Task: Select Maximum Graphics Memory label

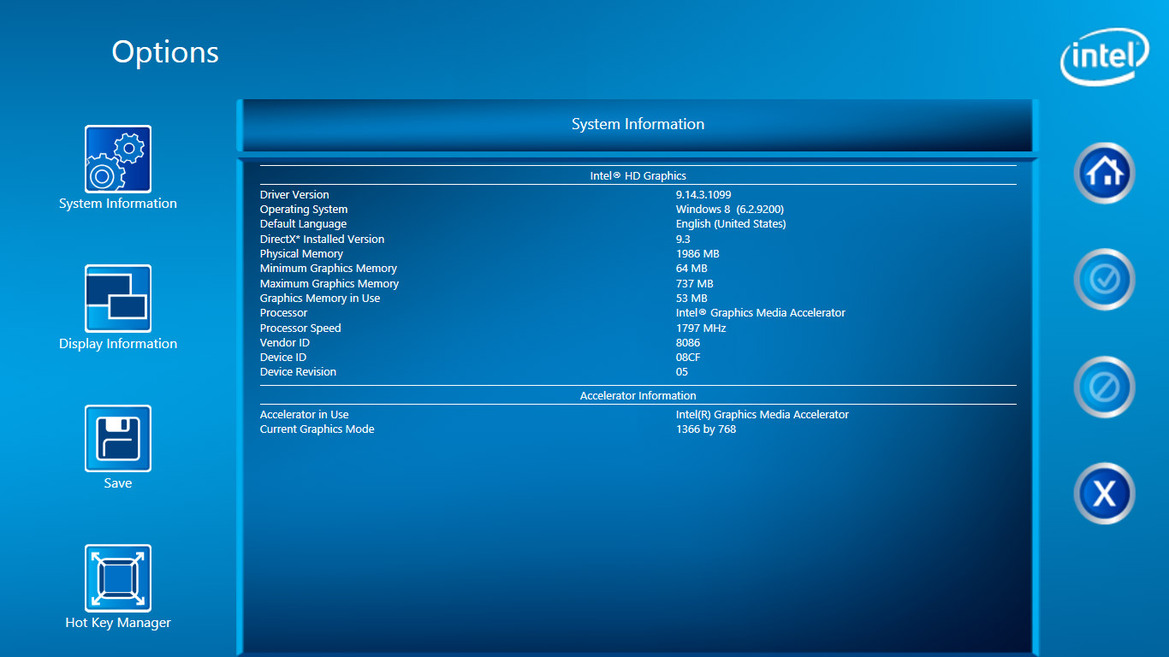Action: (329, 283)
